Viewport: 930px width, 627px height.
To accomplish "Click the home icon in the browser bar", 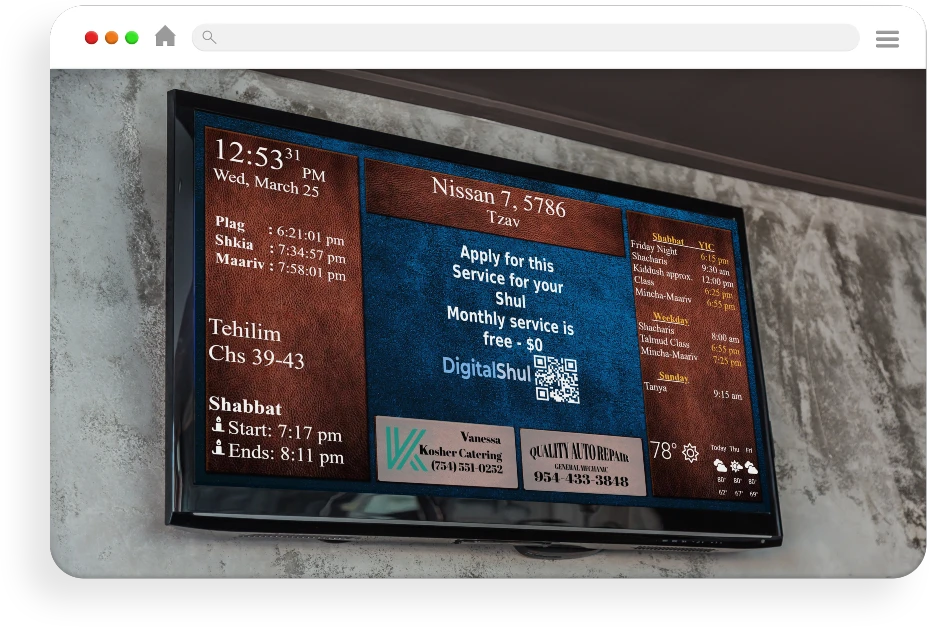I will point(165,36).
